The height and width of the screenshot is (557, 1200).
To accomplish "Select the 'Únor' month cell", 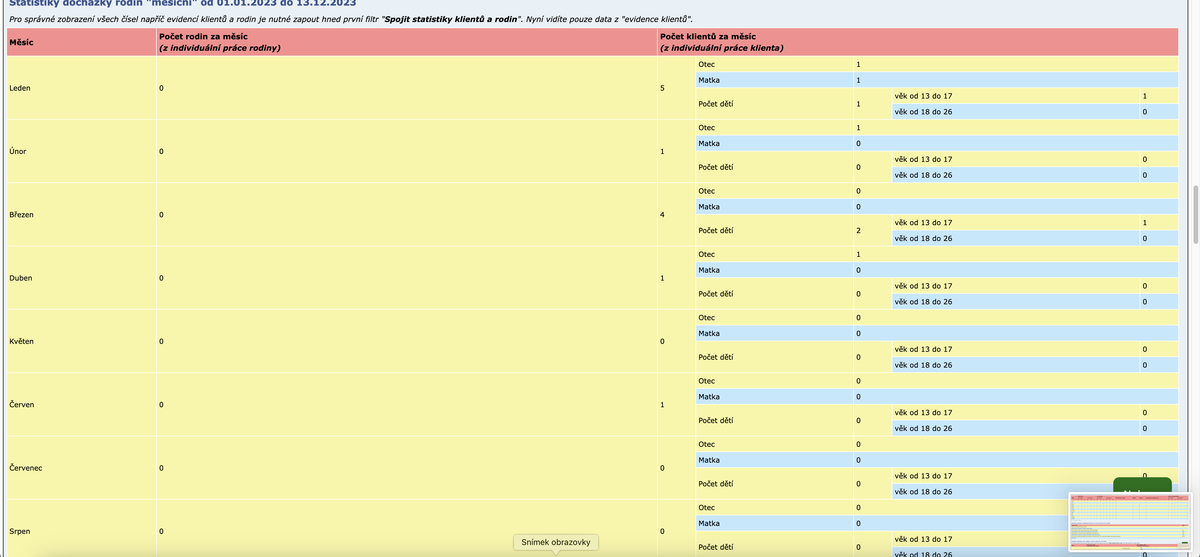I will click(18, 152).
